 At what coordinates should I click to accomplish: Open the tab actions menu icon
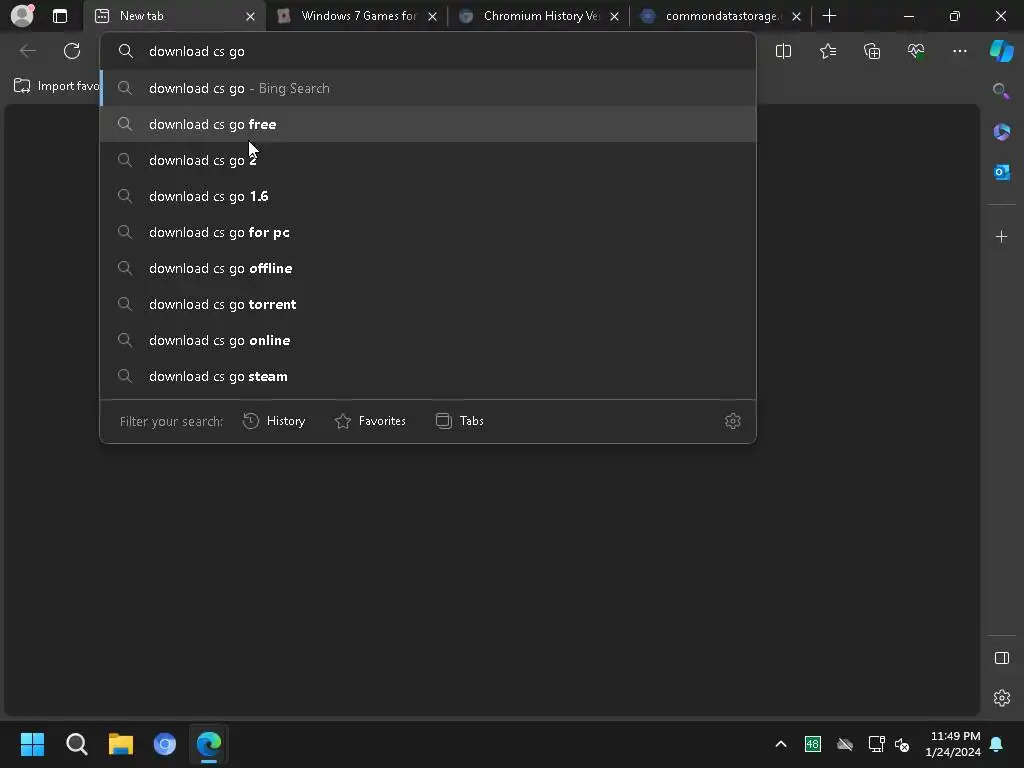(60, 16)
